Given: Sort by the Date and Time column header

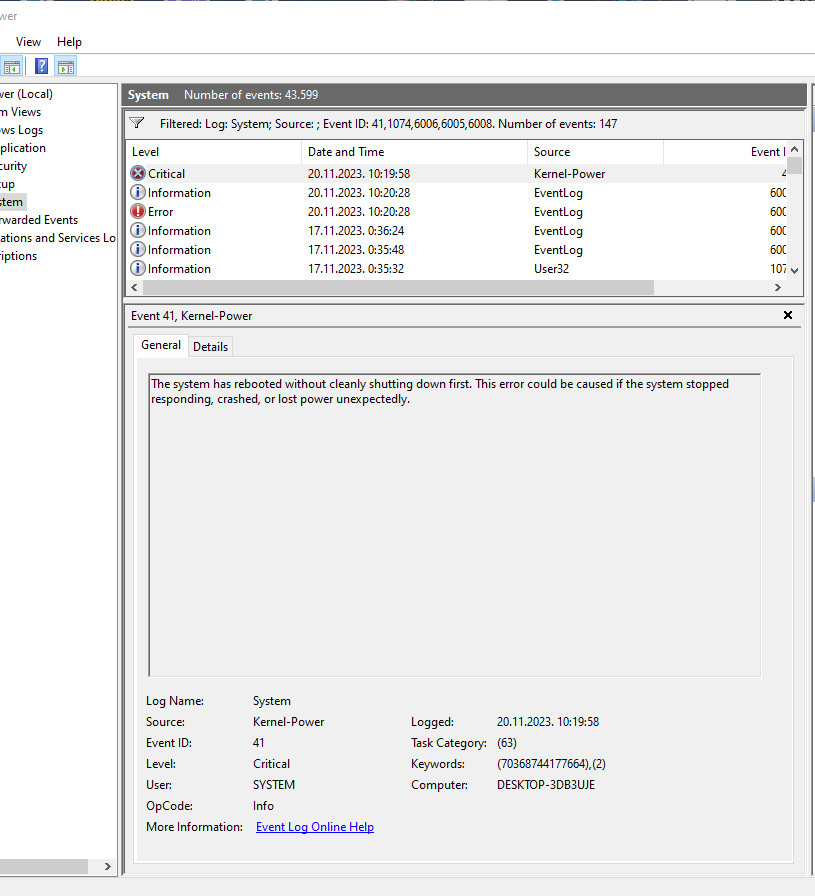Looking at the screenshot, I should (414, 152).
